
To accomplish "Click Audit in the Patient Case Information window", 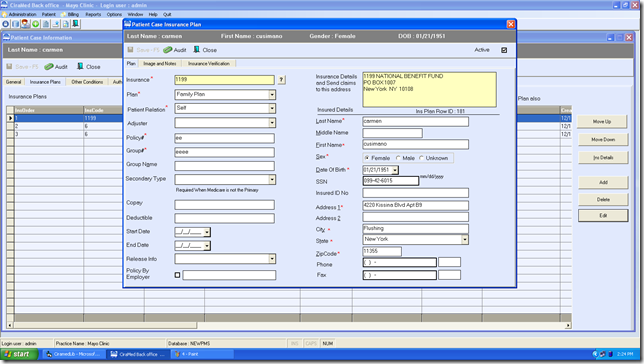I will point(56,67).
